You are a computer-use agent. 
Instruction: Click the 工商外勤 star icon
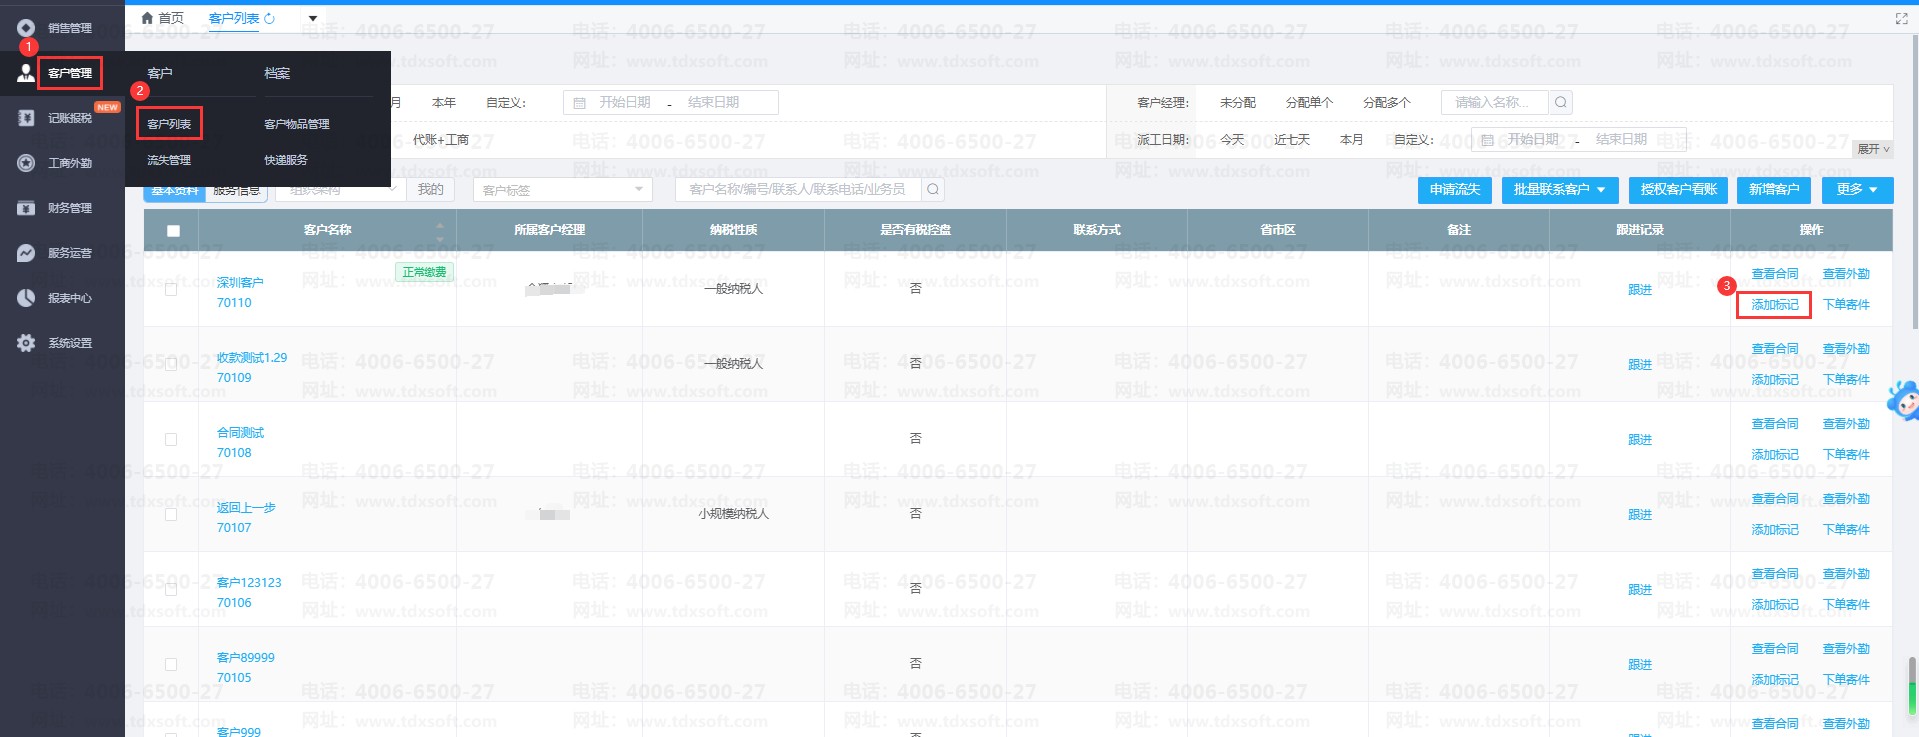(26, 163)
